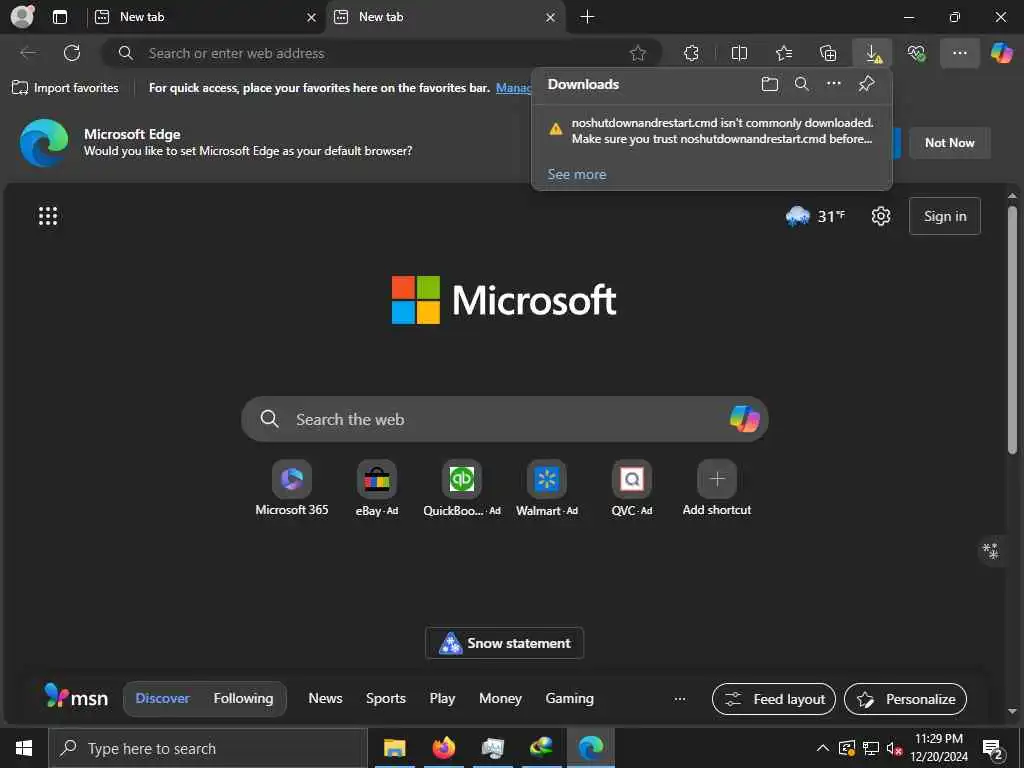Open the tab actions menu icon
This screenshot has width=1024, height=768.
point(60,17)
